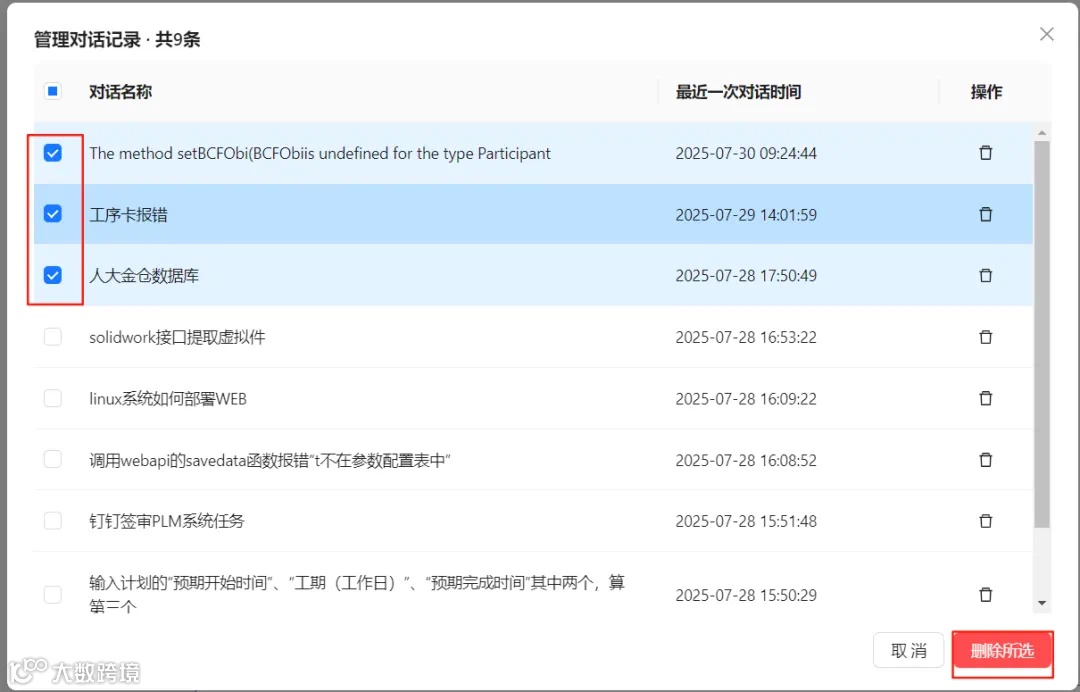Check the solidwork接口提取虚拟件 checkbox
The height and width of the screenshot is (692, 1080).
tap(53, 337)
